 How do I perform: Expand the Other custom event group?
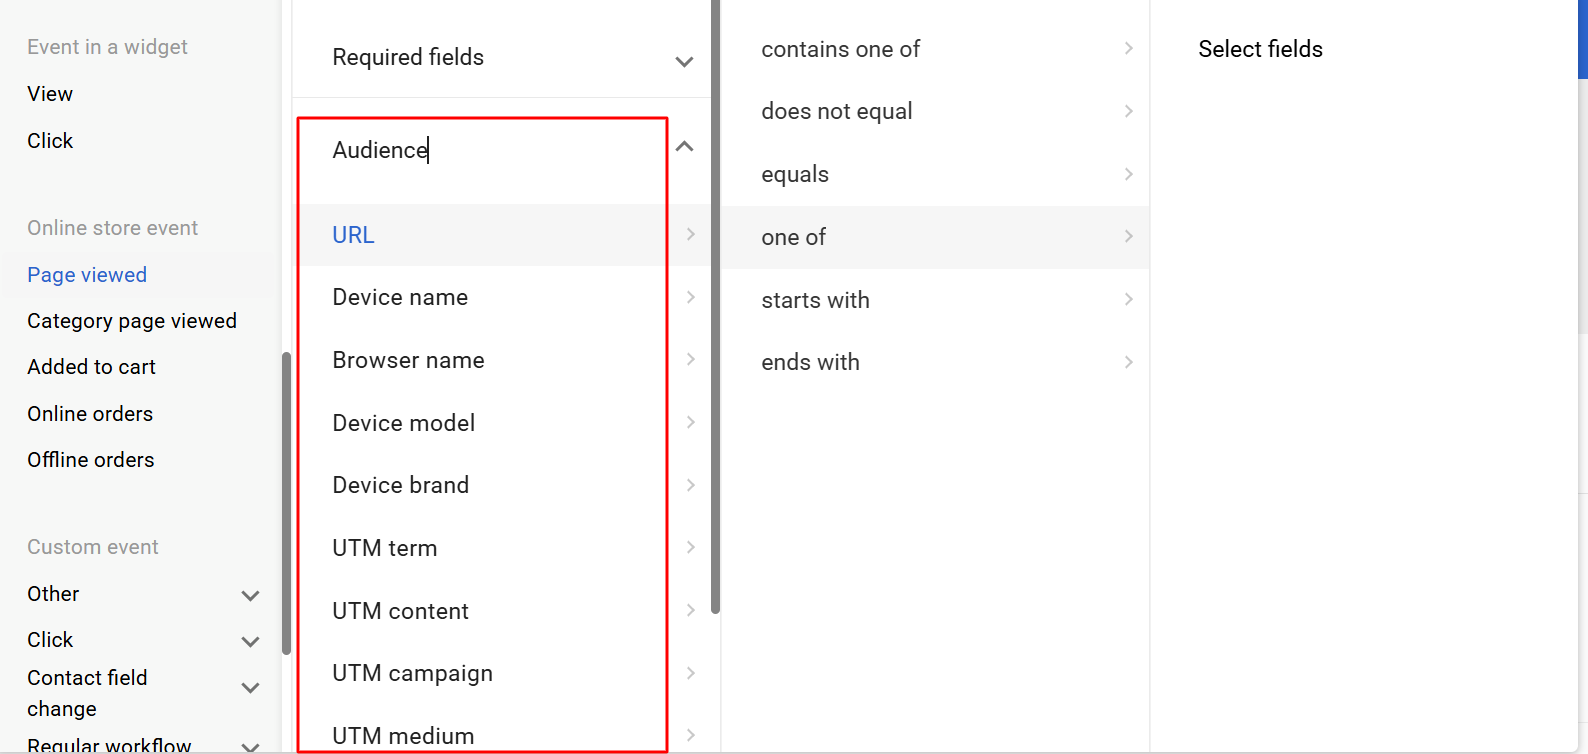pos(250,596)
